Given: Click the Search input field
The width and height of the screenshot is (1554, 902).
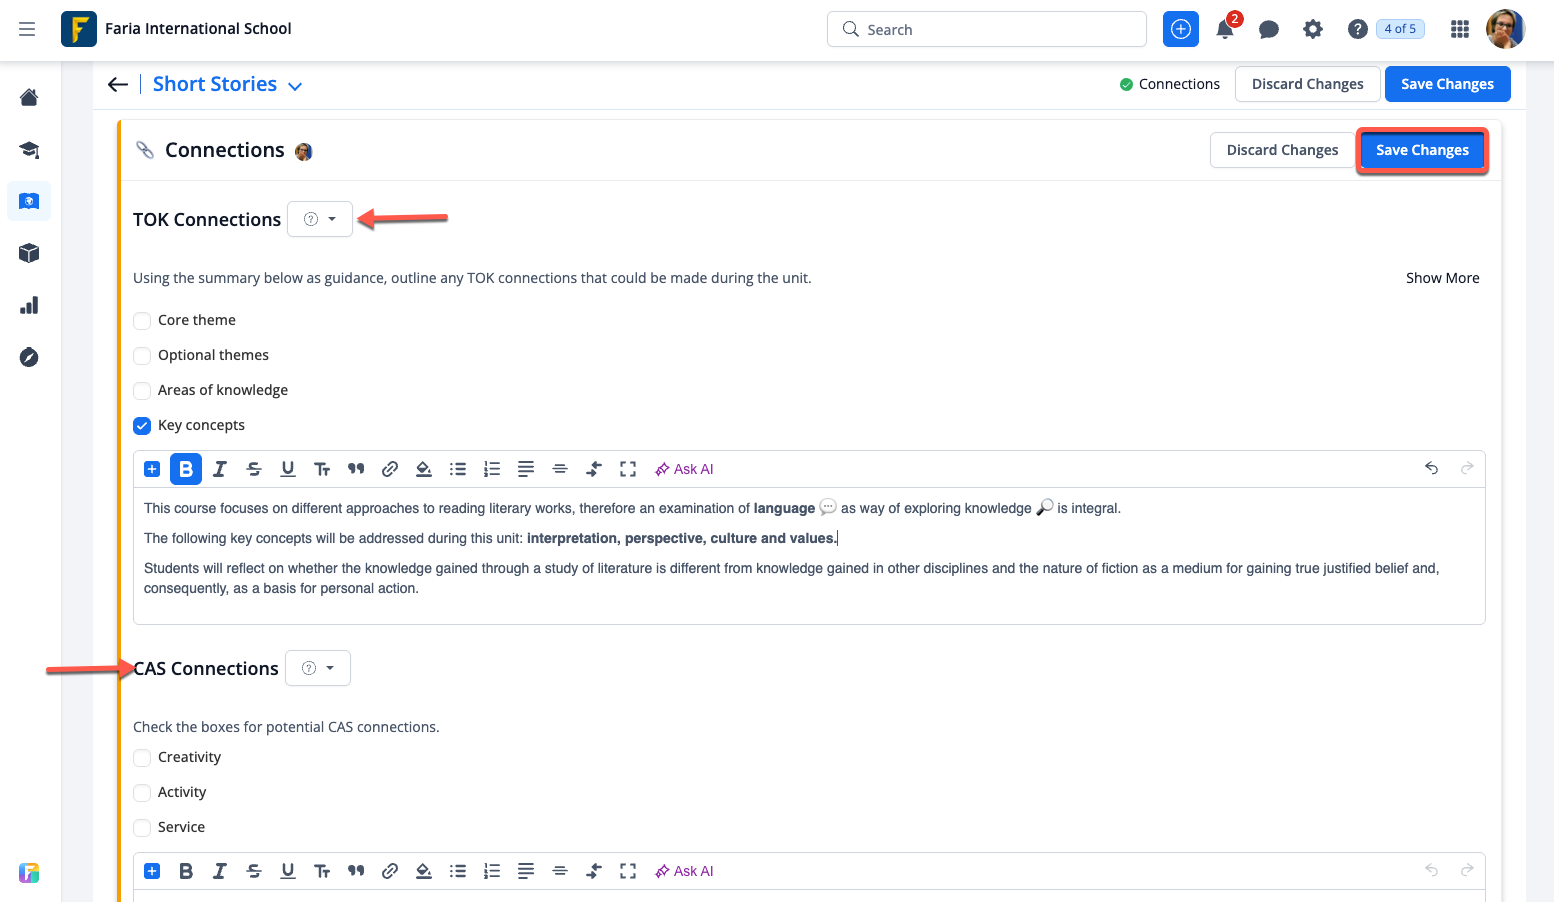Looking at the screenshot, I should pos(987,30).
